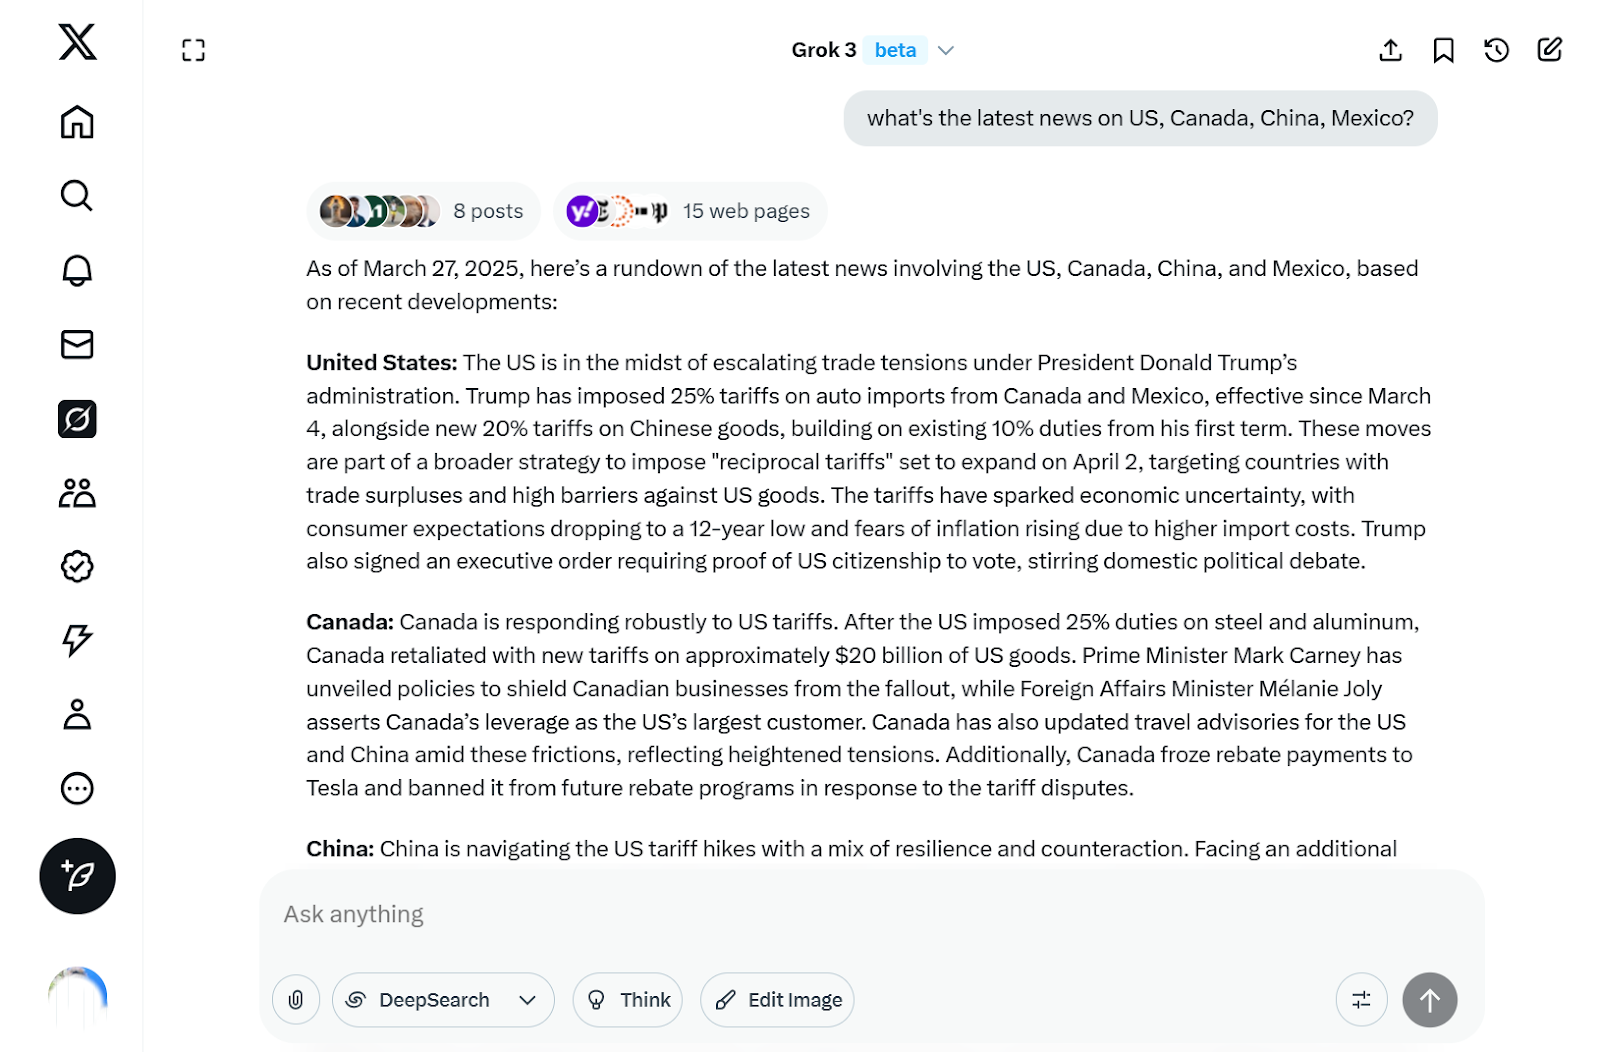Open Direct Messages

(x=77, y=344)
